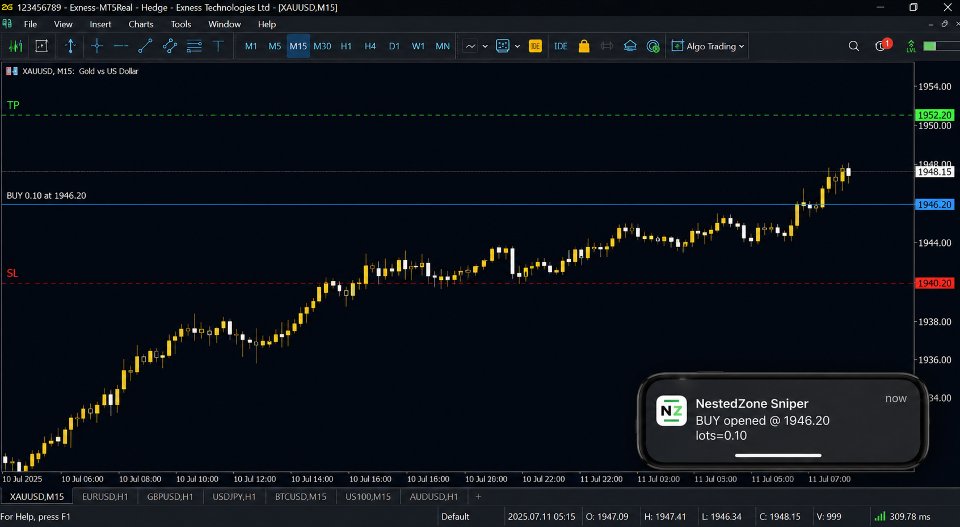Open the search magnifier in toolbar
The width and height of the screenshot is (960, 527).
[853, 46]
